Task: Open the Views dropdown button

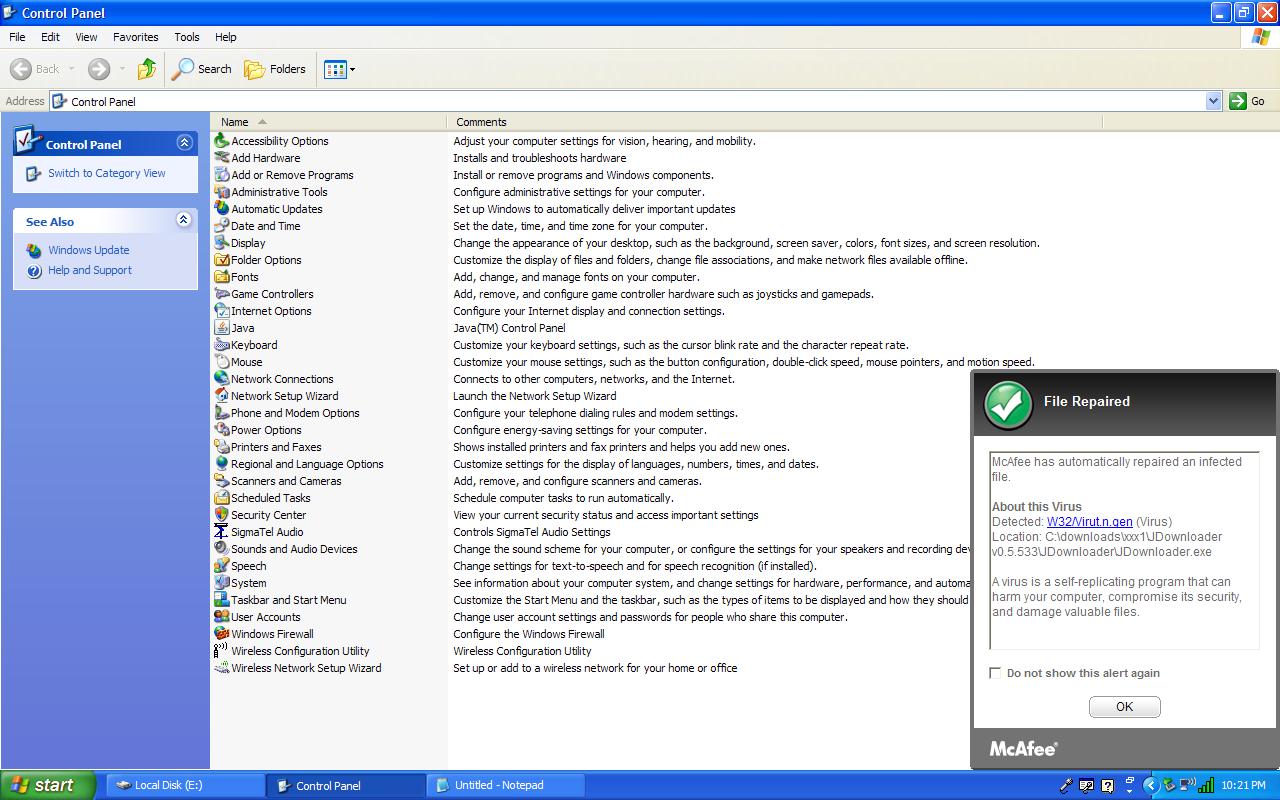Action: click(x=339, y=69)
